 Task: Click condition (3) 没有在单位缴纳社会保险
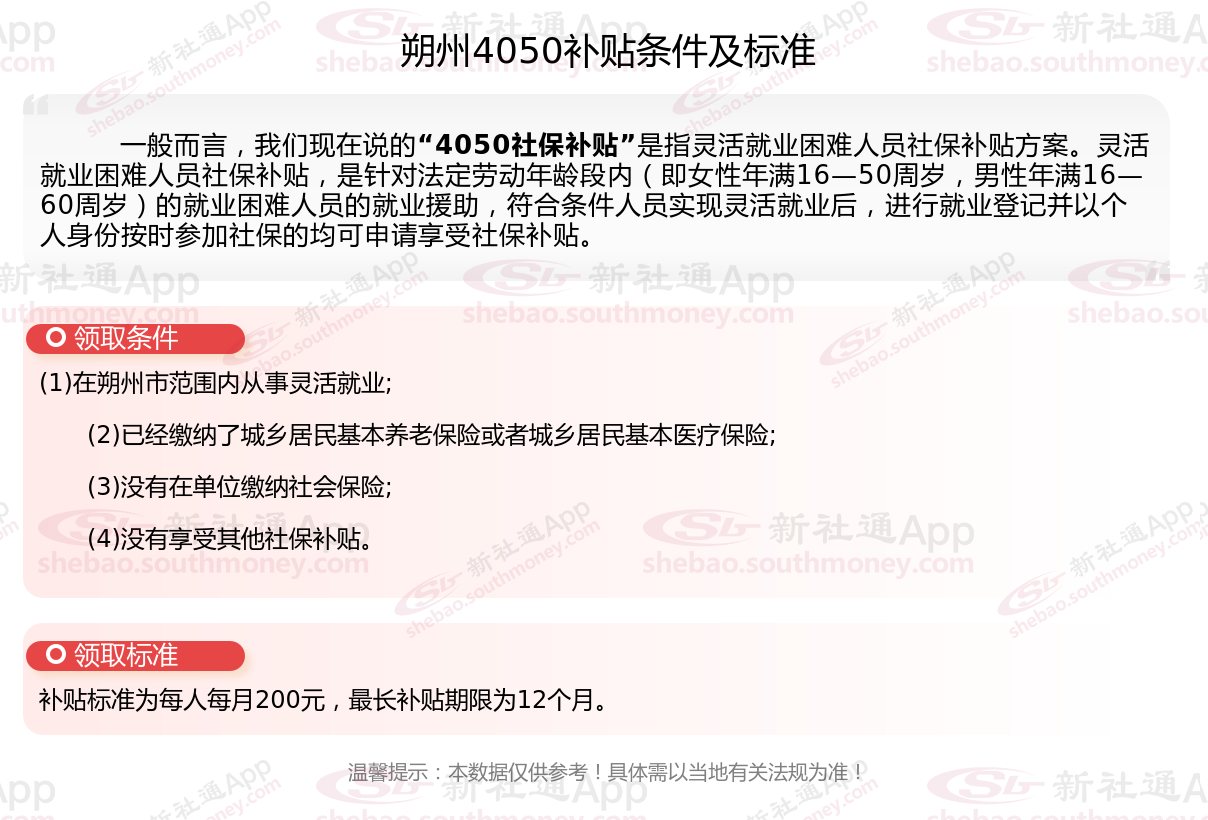(x=239, y=487)
